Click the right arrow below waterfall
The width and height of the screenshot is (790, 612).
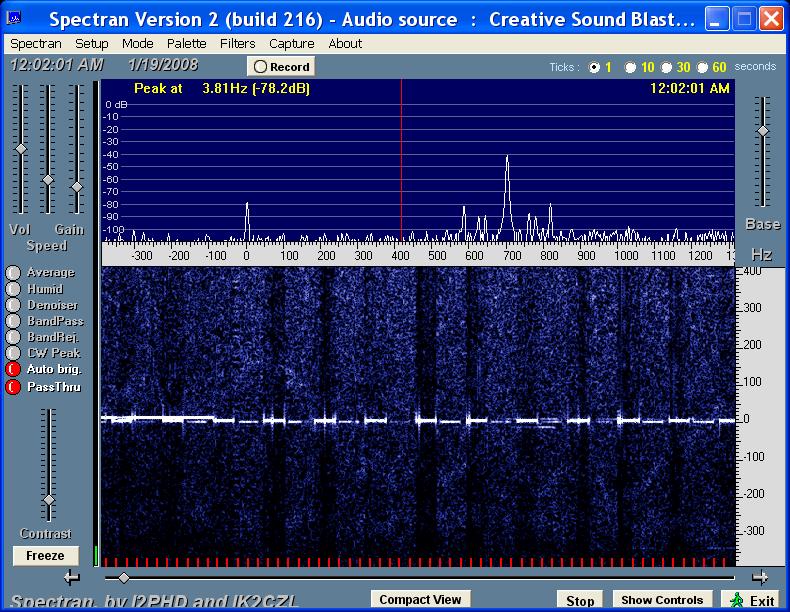click(760, 577)
